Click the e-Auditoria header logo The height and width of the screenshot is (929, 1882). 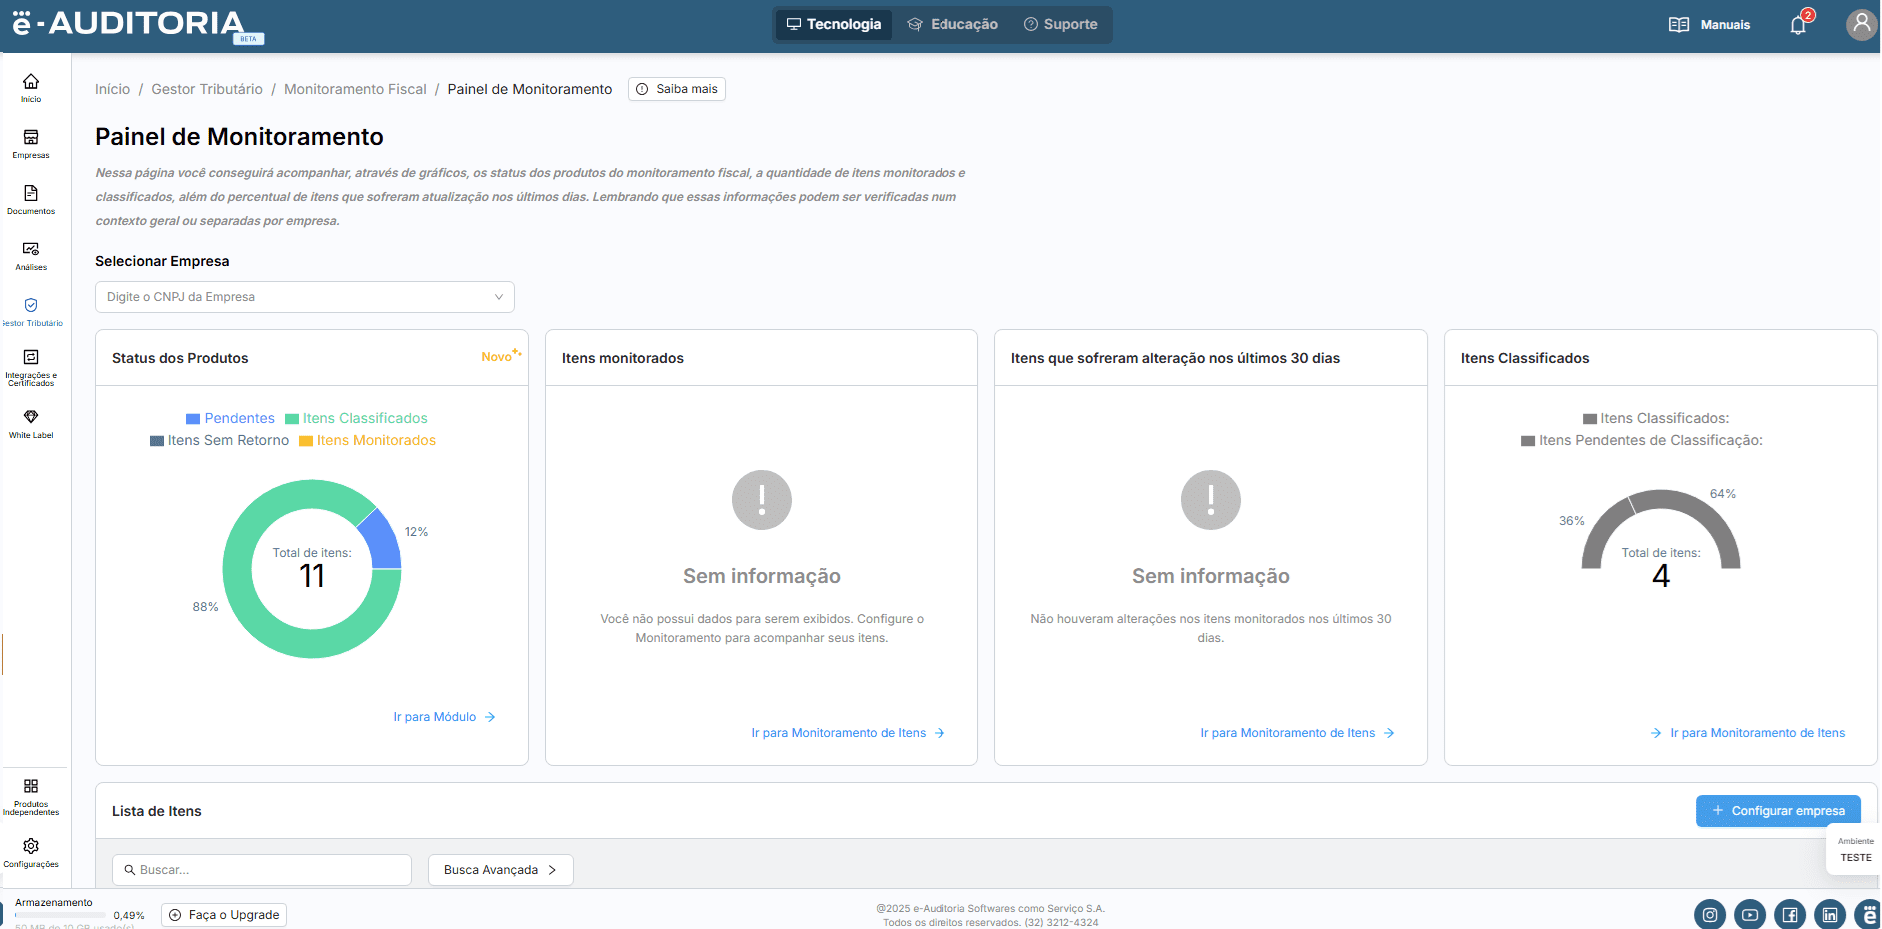click(x=138, y=25)
